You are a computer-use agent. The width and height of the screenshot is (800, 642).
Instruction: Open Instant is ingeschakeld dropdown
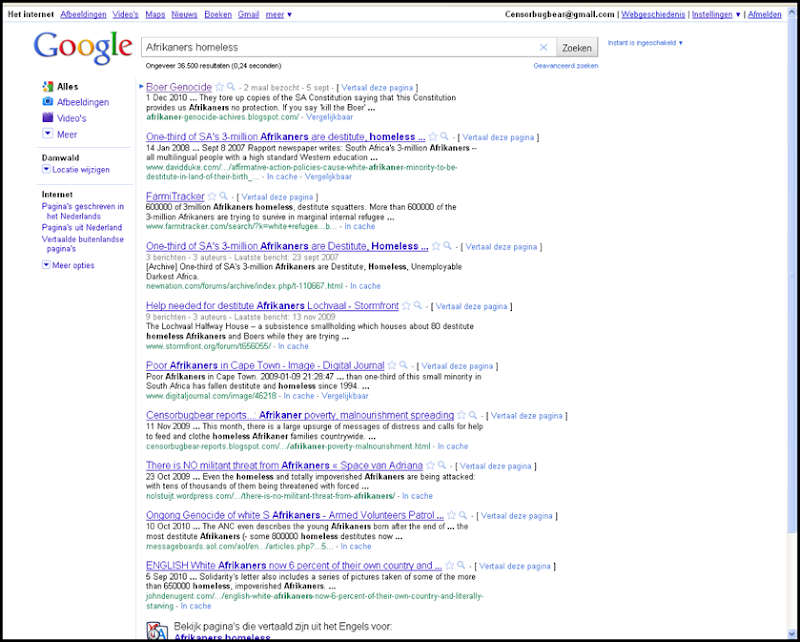(x=645, y=43)
